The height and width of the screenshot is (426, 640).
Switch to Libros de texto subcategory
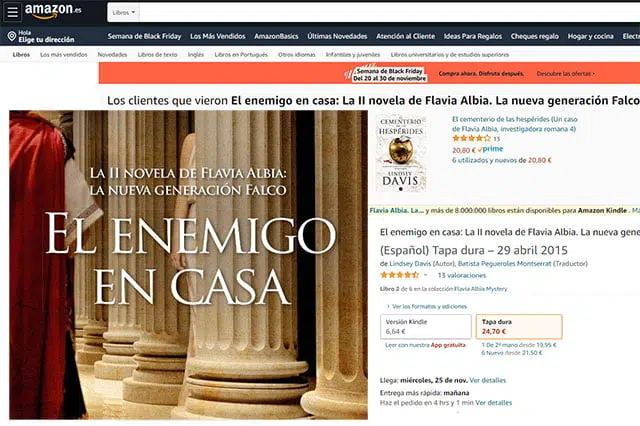point(157,55)
